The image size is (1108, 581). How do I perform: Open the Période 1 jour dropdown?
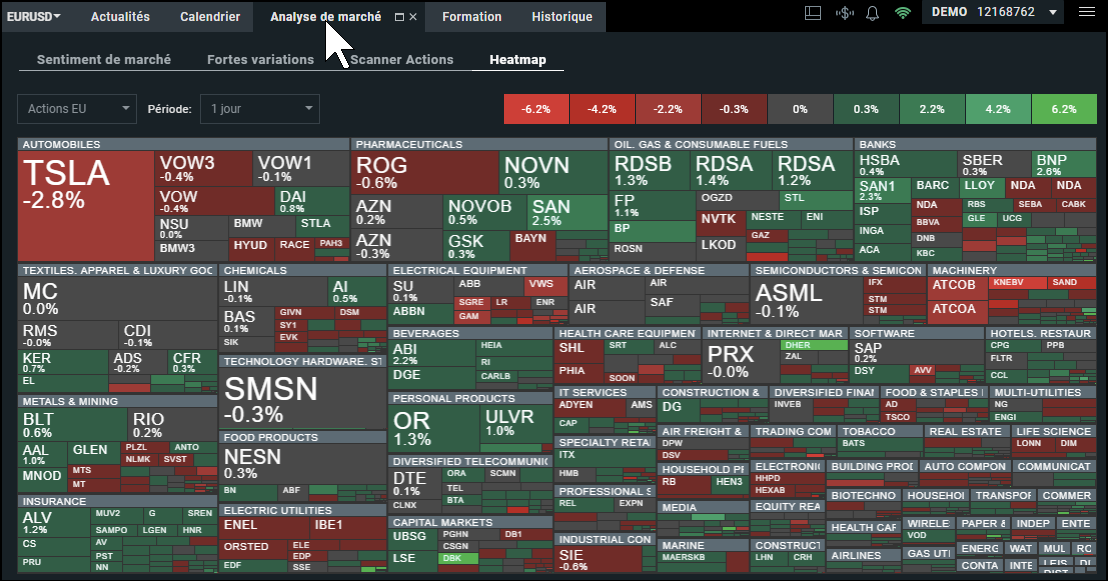click(x=260, y=109)
